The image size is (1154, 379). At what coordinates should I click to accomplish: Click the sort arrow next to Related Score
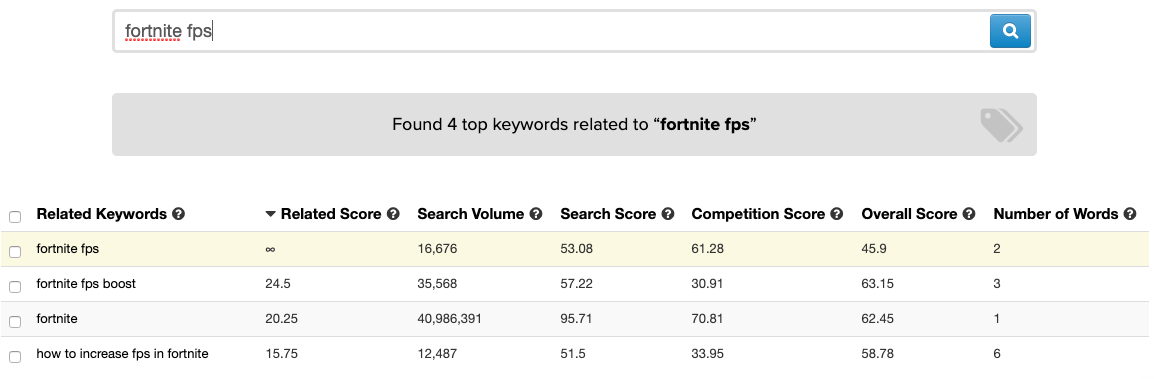coord(270,214)
